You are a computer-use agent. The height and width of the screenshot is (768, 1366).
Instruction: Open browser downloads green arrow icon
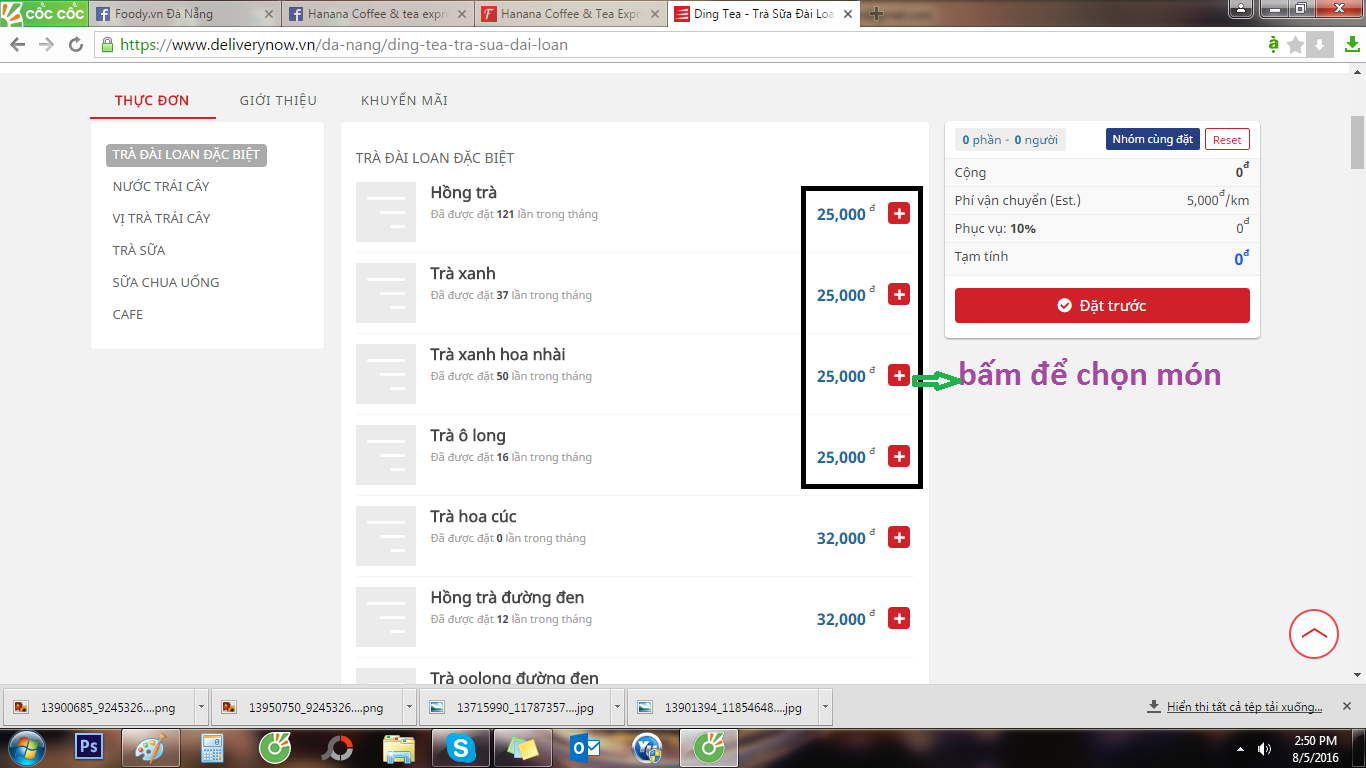[x=1350, y=45]
